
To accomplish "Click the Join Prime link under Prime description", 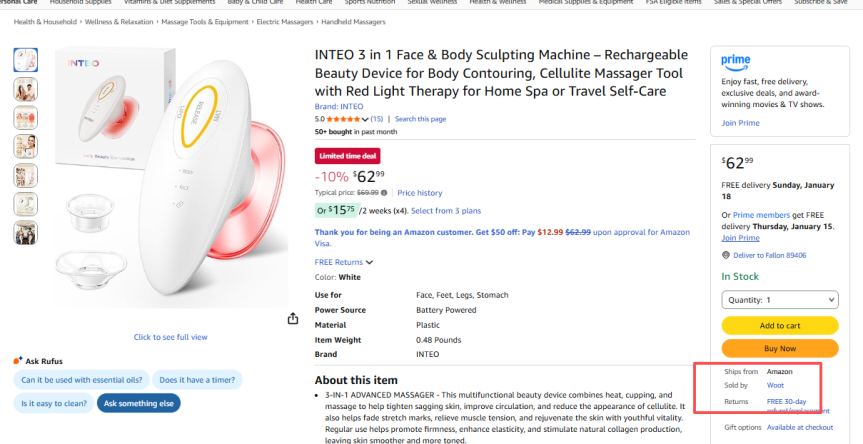I will [x=739, y=122].
